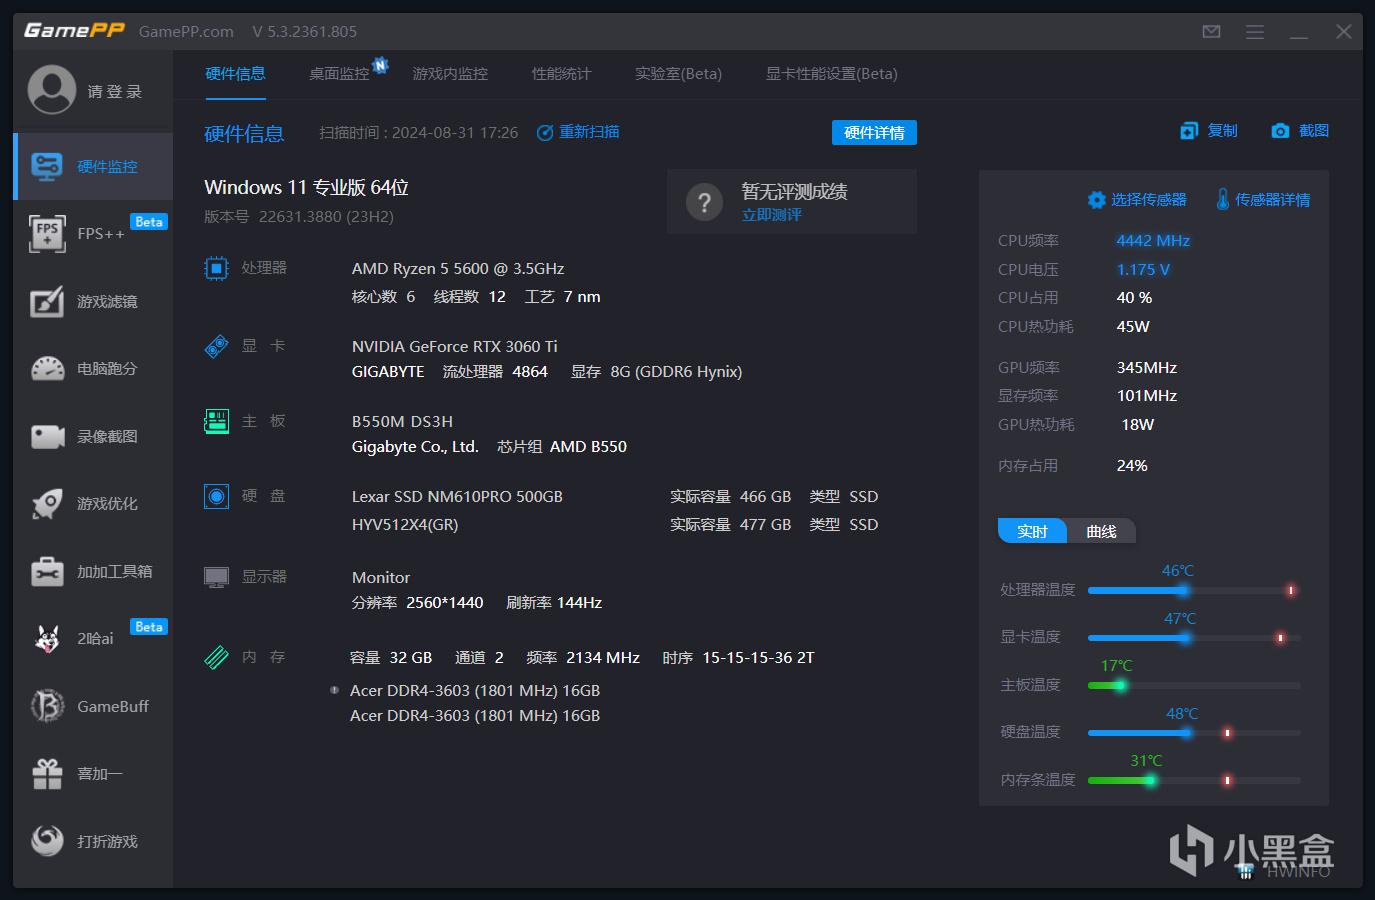Click the 显示器 monitor icon
Image resolution: width=1375 pixels, height=900 pixels.
click(216, 577)
